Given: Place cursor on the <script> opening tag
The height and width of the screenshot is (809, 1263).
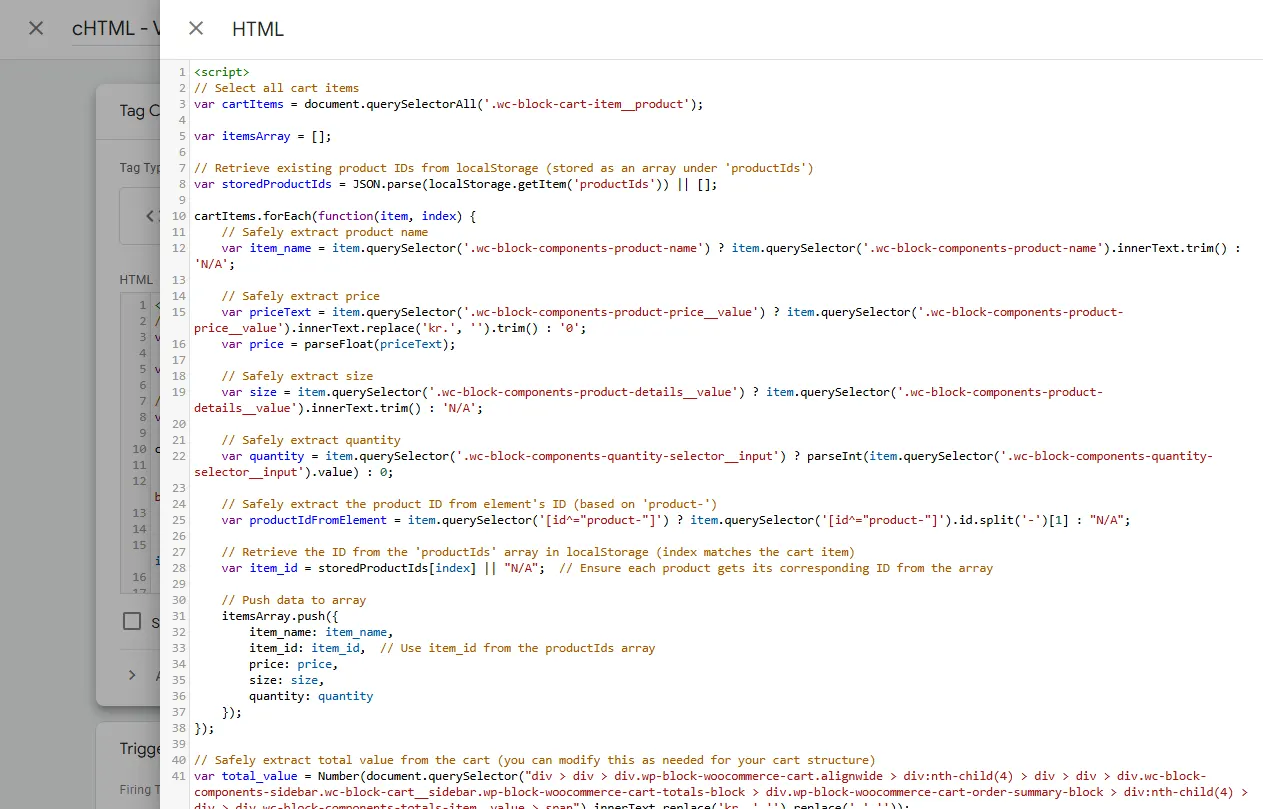Looking at the screenshot, I should [x=221, y=72].
